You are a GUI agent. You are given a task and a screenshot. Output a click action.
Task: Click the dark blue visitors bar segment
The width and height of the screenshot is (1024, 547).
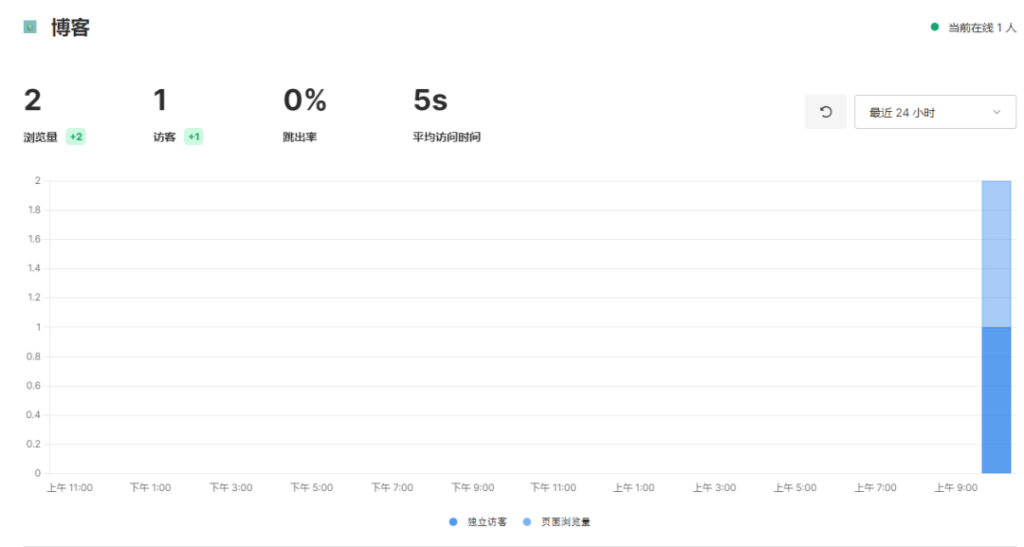(x=996, y=400)
